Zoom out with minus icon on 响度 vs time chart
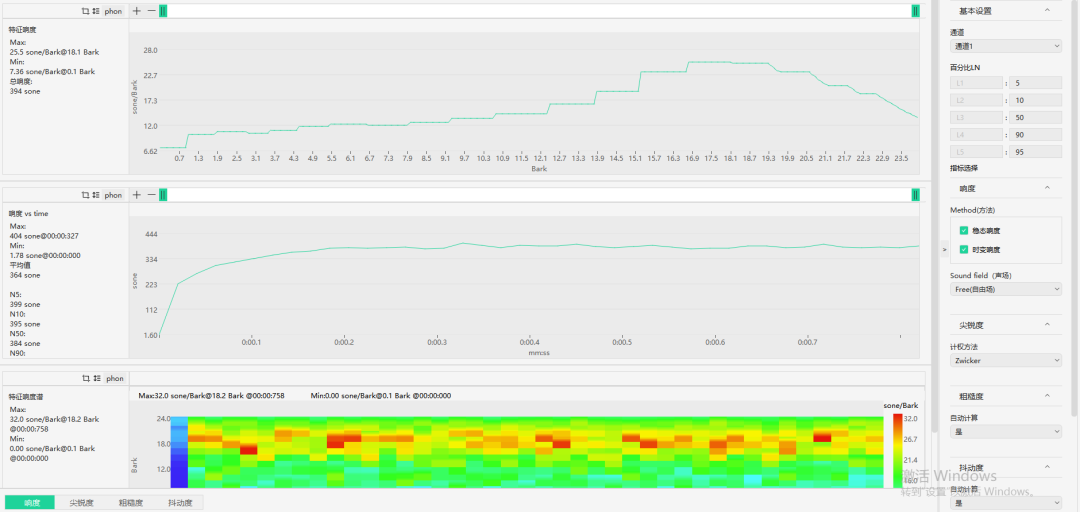This screenshot has width=1080, height=512. (152, 195)
